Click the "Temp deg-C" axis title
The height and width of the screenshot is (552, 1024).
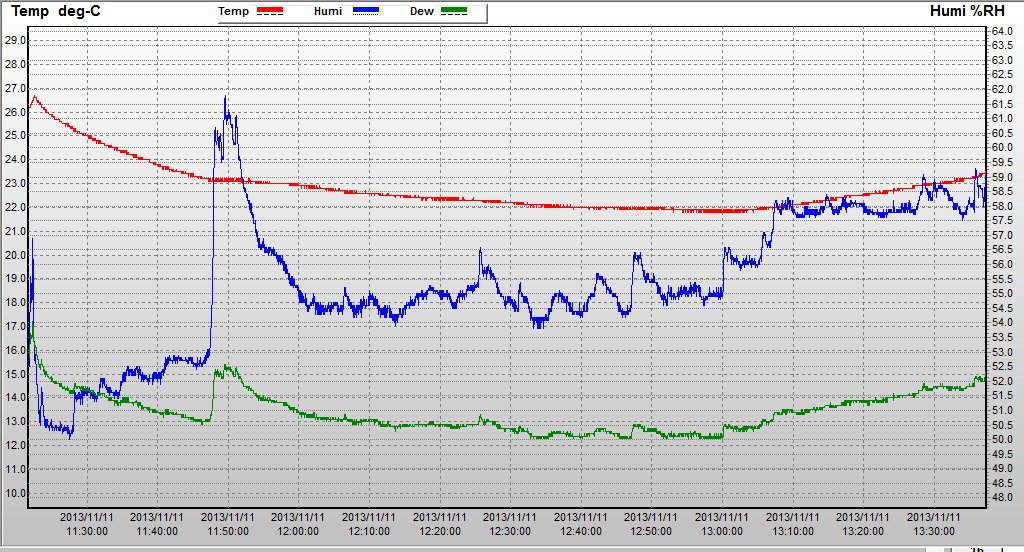56,12
